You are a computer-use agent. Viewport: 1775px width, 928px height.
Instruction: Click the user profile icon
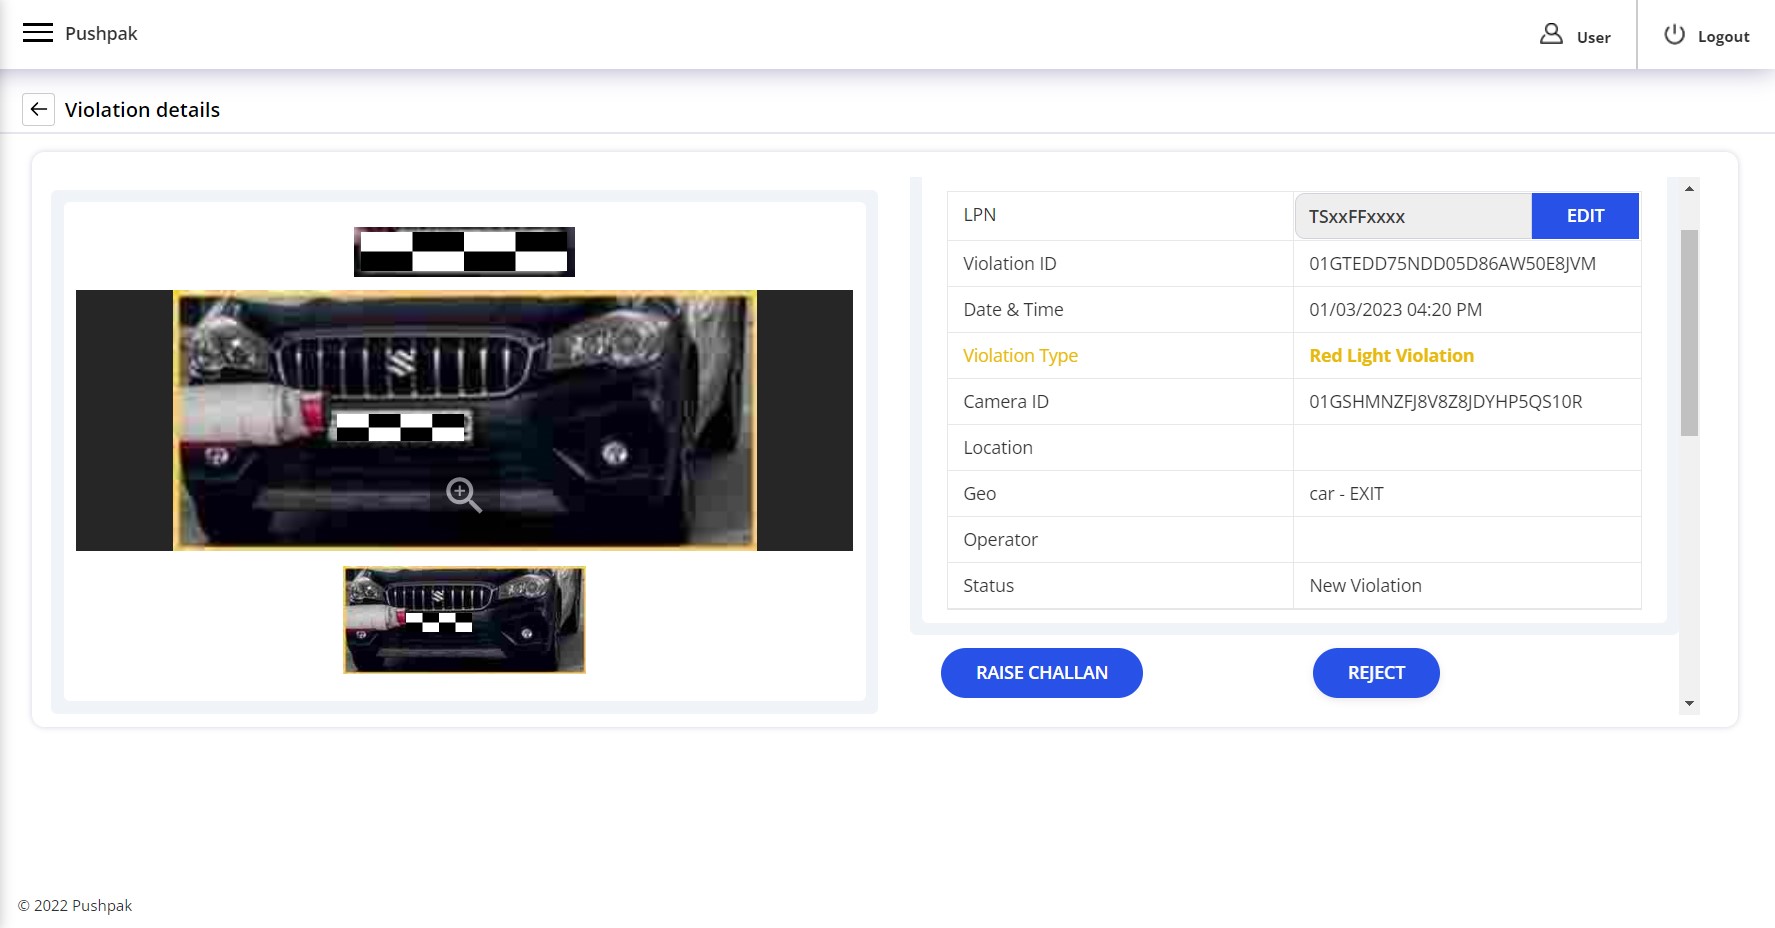(x=1550, y=35)
